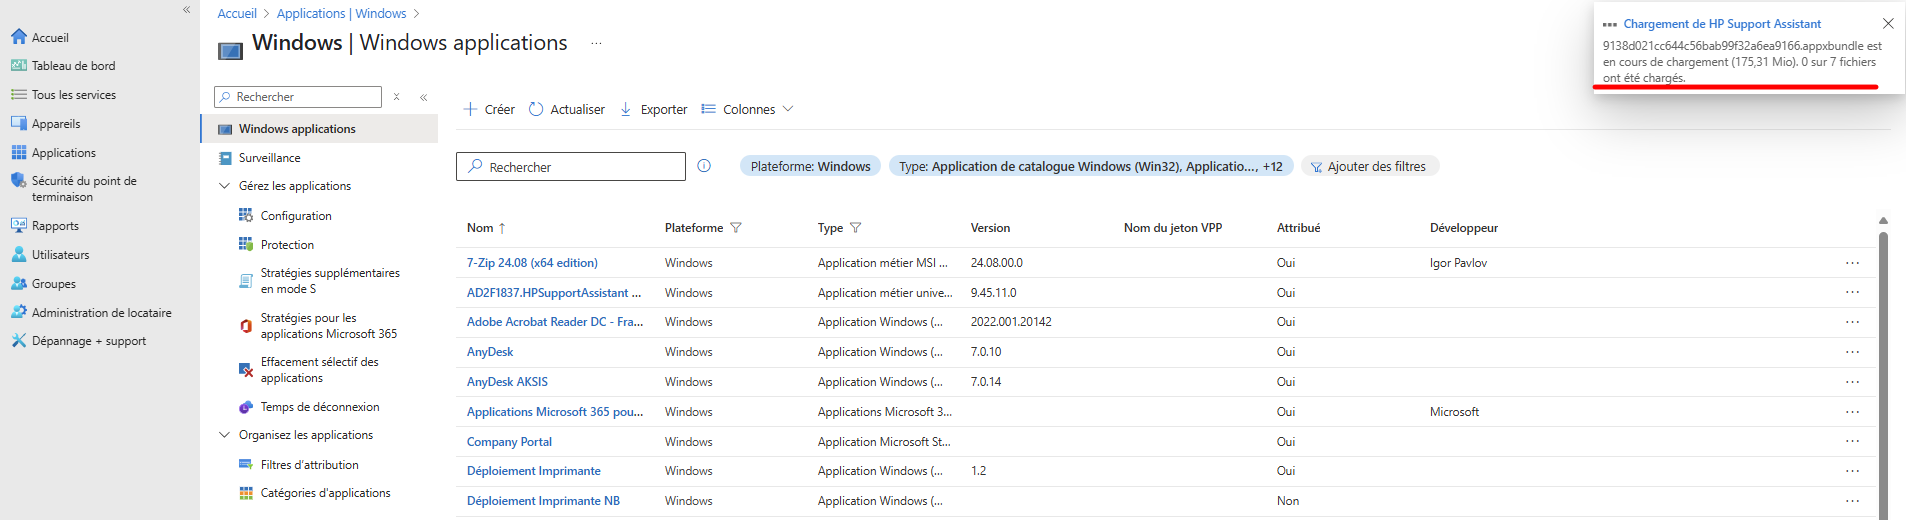
Task: Open Stratégies supplémentaires en mode S
Action: pyautogui.click(x=329, y=281)
